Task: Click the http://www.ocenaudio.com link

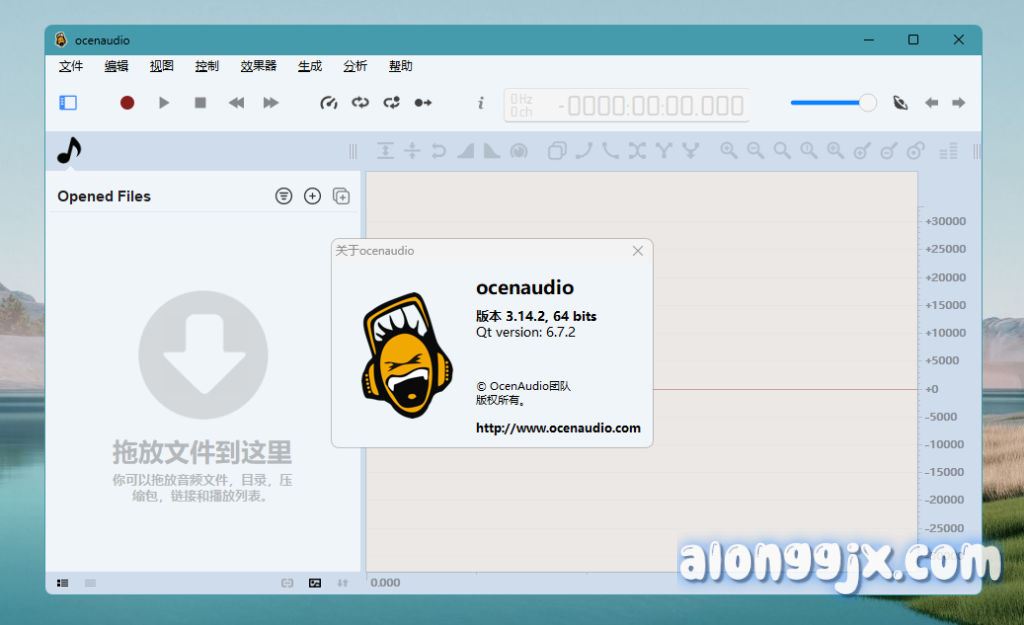Action: [558, 428]
